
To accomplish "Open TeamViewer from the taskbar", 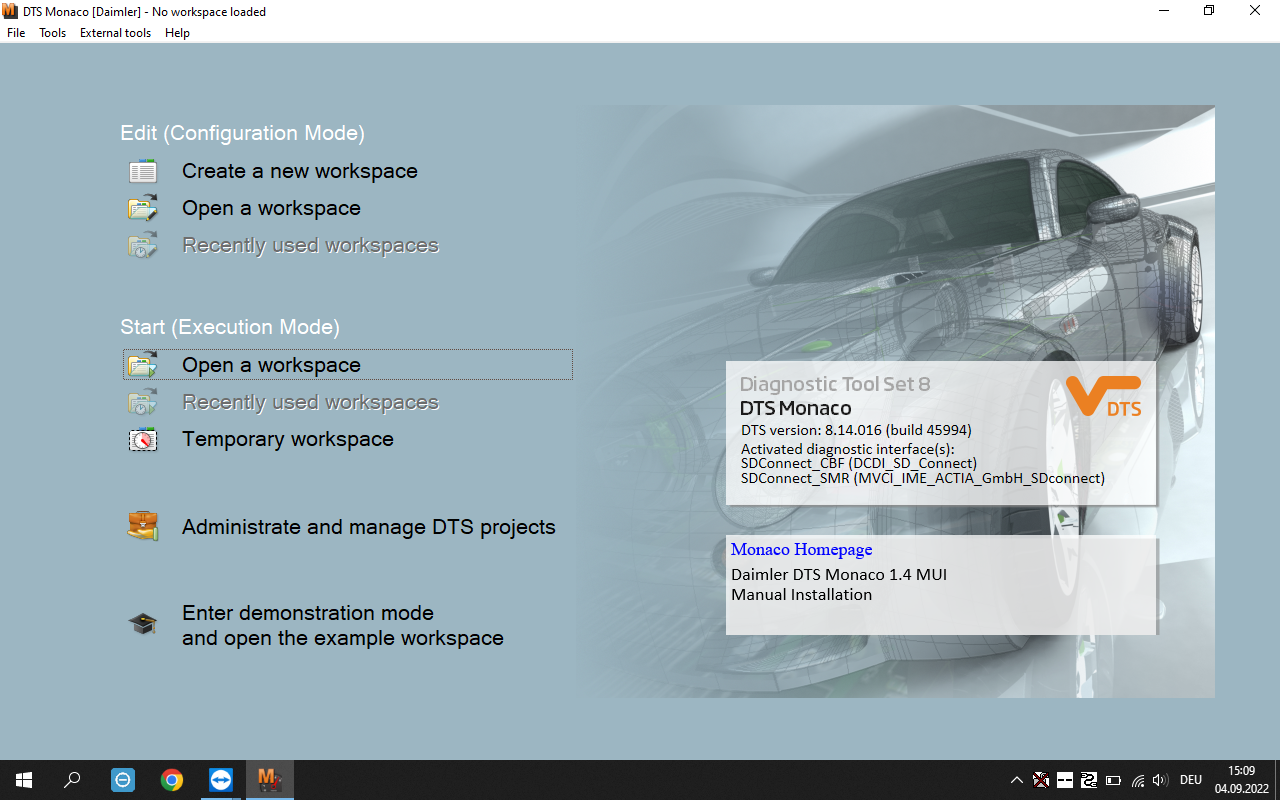I will tap(221, 780).
